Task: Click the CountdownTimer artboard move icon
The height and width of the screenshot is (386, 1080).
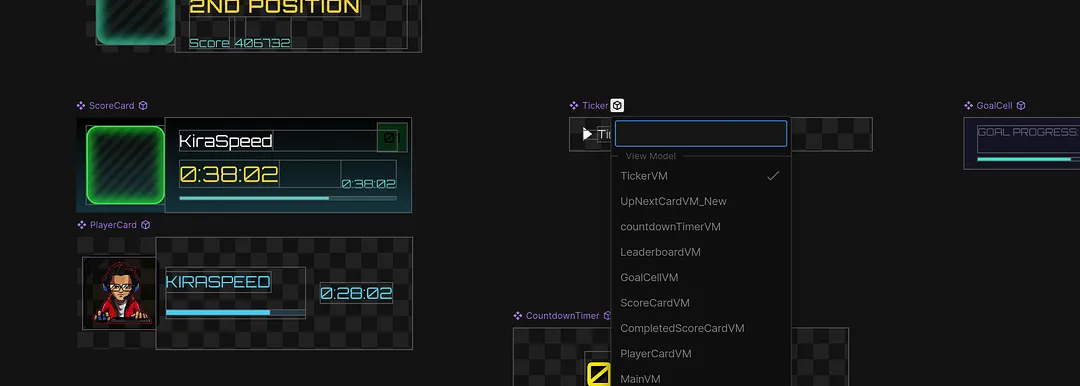Action: point(518,316)
